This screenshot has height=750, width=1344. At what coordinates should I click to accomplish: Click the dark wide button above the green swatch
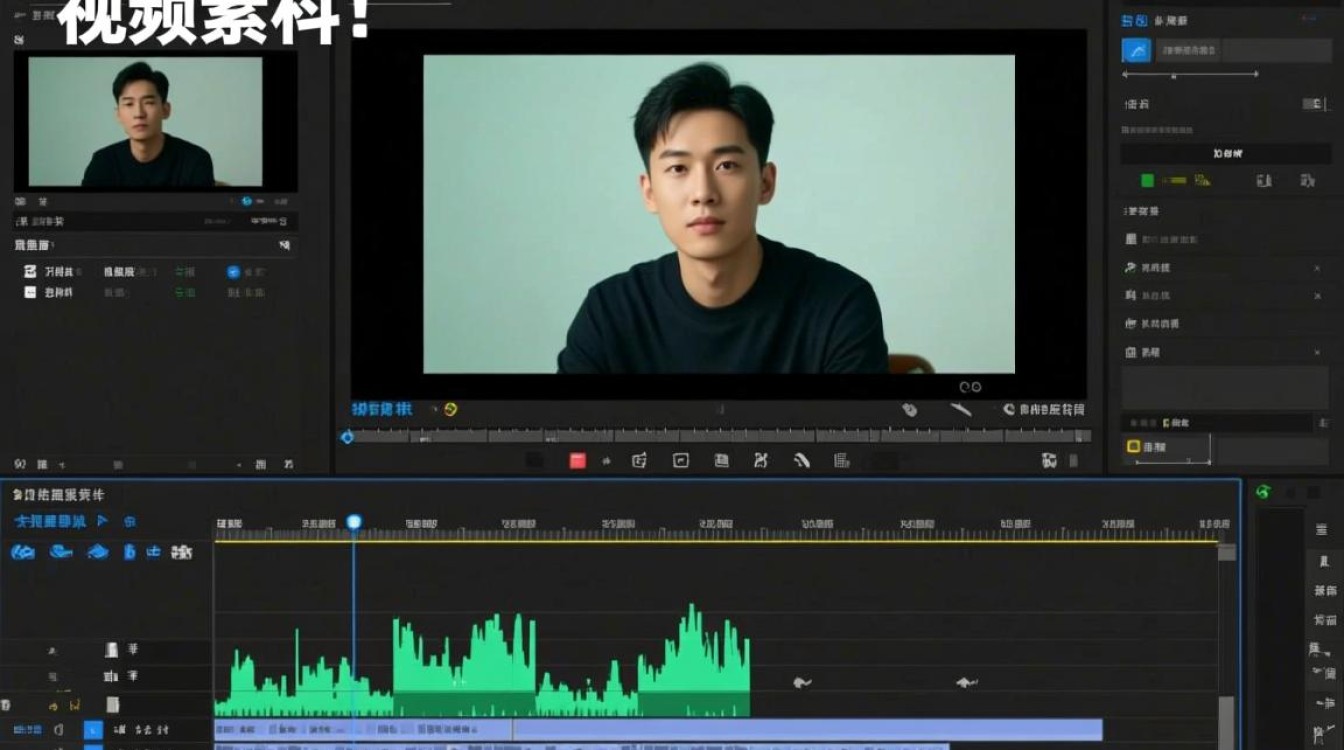pos(1225,154)
